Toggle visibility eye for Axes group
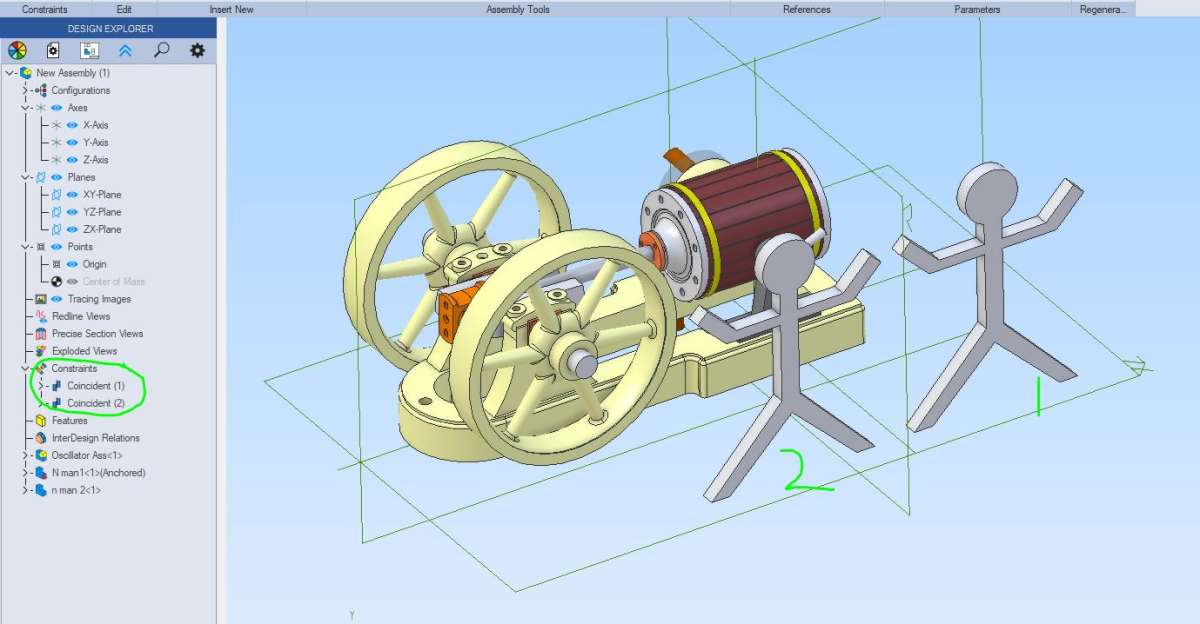1200x624 pixels. (57, 107)
